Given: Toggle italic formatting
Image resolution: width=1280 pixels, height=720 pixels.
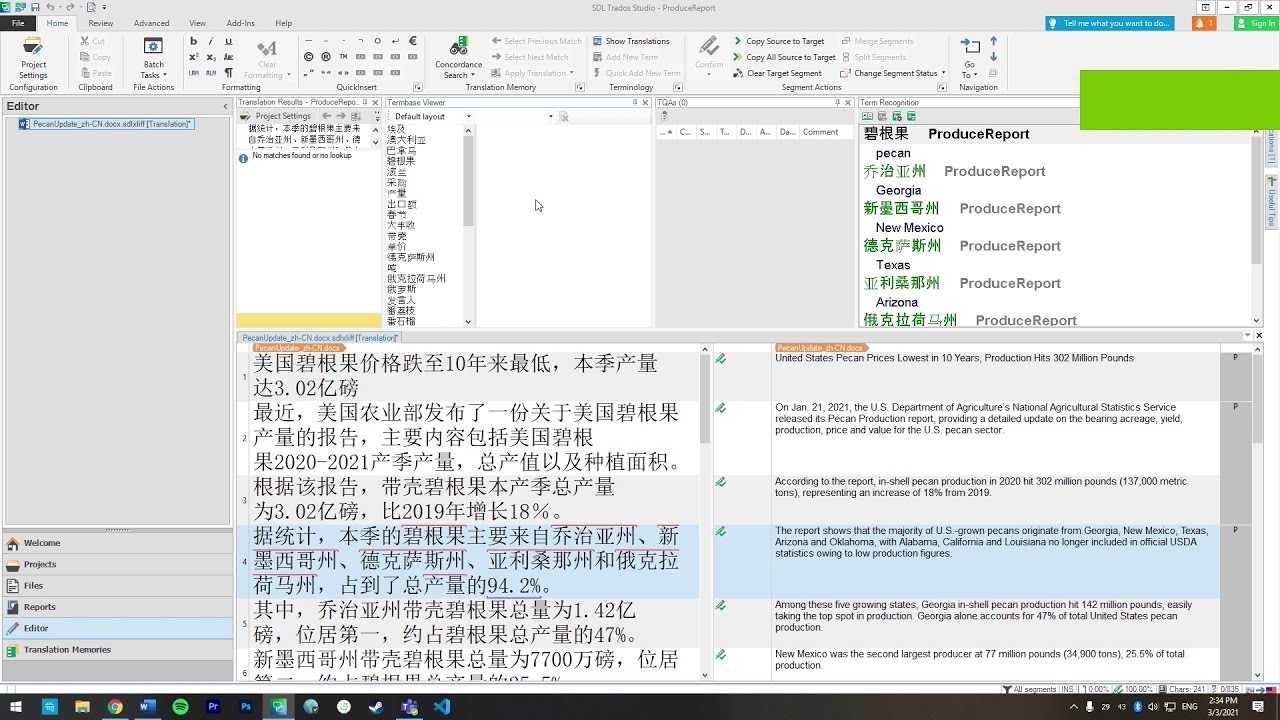Looking at the screenshot, I should (211, 42).
